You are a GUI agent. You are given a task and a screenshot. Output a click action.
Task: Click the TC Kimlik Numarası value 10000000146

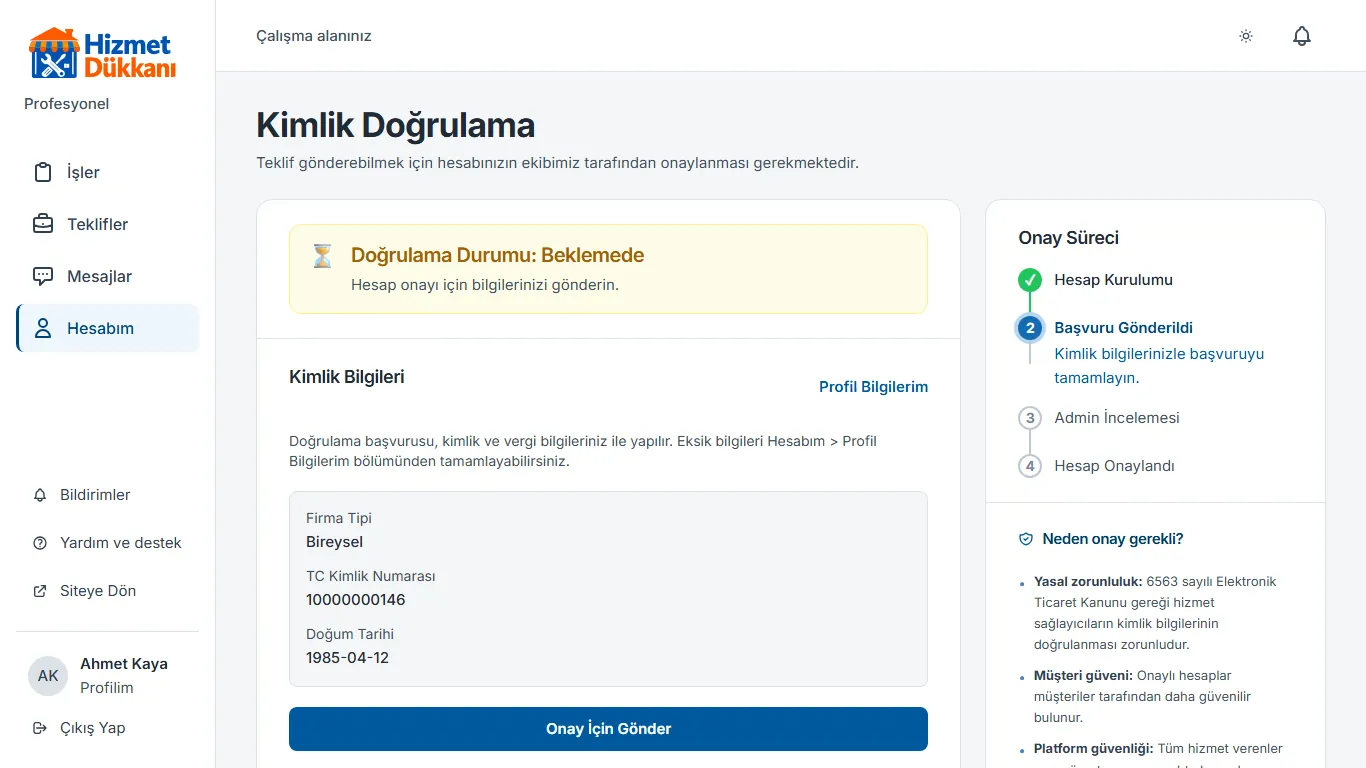pyautogui.click(x=356, y=600)
